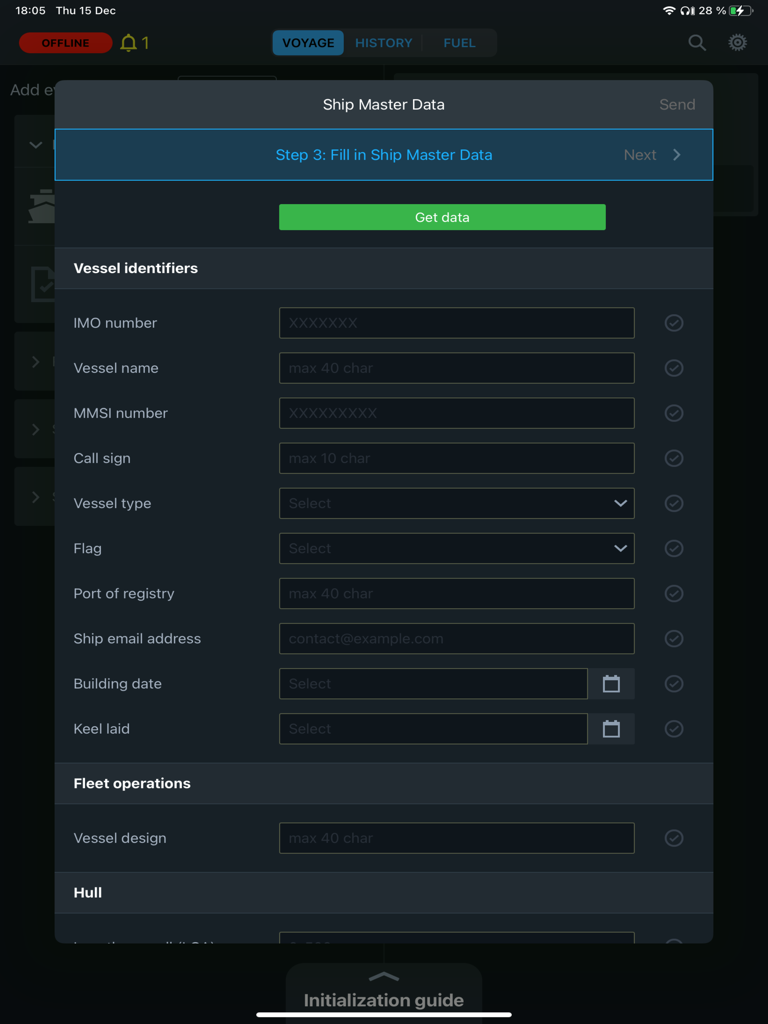The image size is (768, 1024).
Task: Open the Building date calendar picker
Action: pos(612,683)
